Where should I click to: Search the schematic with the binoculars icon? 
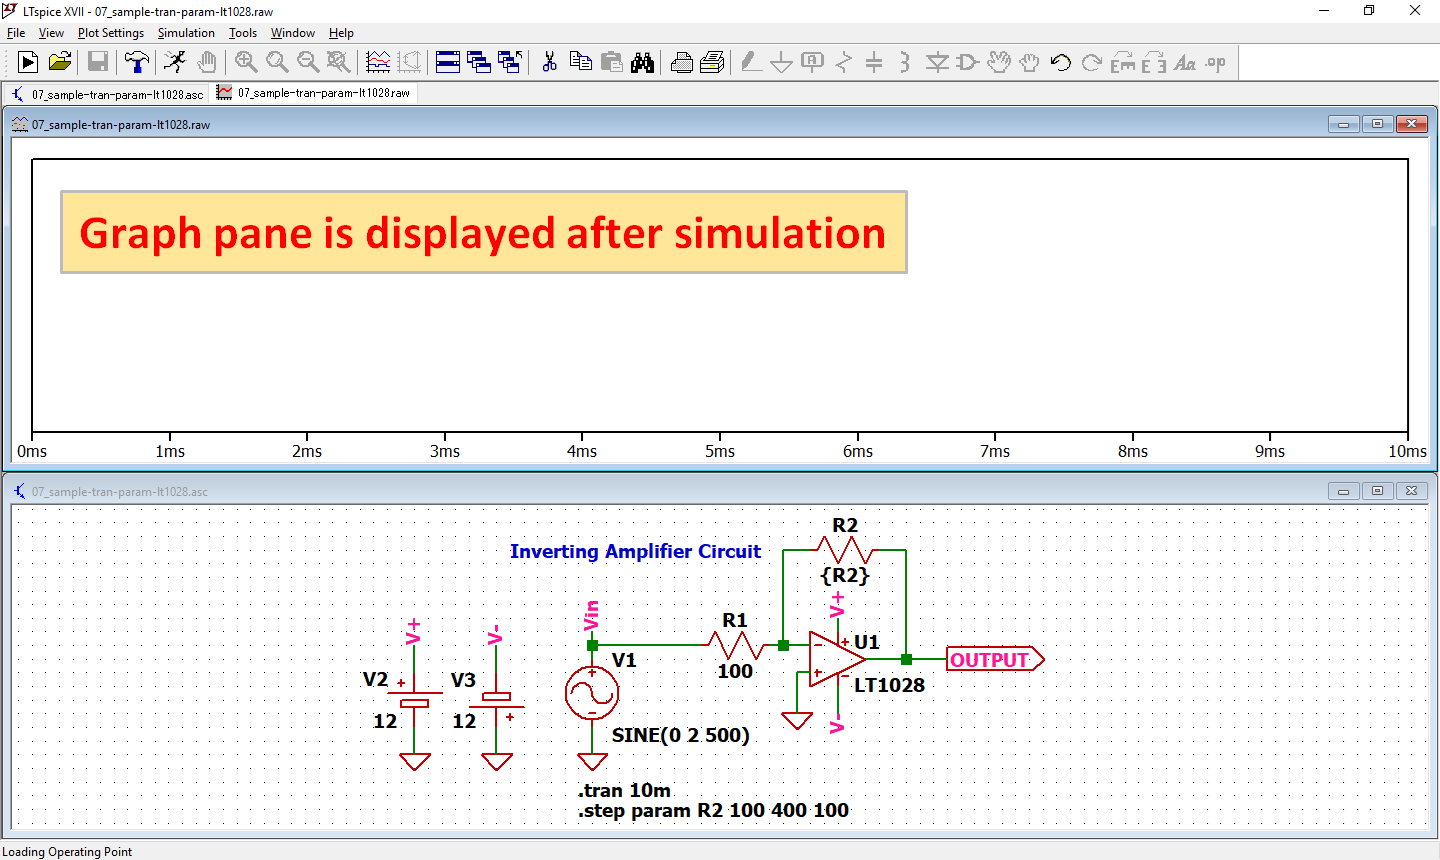pos(643,62)
